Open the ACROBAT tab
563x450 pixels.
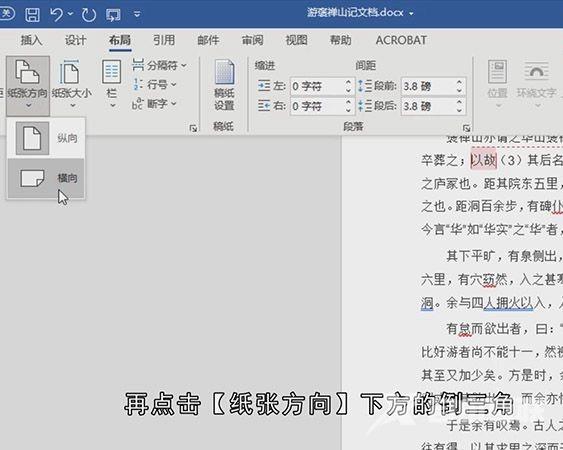pos(401,40)
